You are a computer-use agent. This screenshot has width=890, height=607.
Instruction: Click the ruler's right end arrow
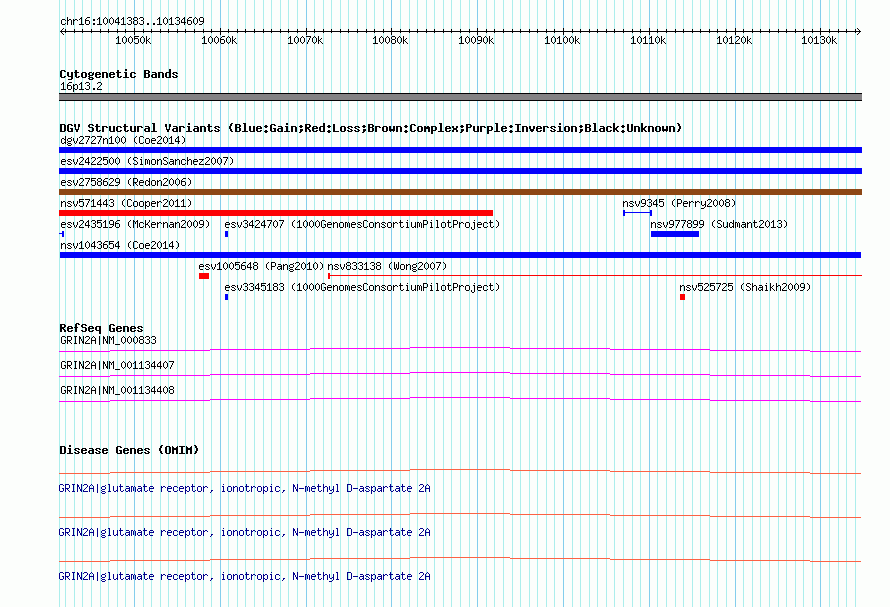tap(858, 31)
